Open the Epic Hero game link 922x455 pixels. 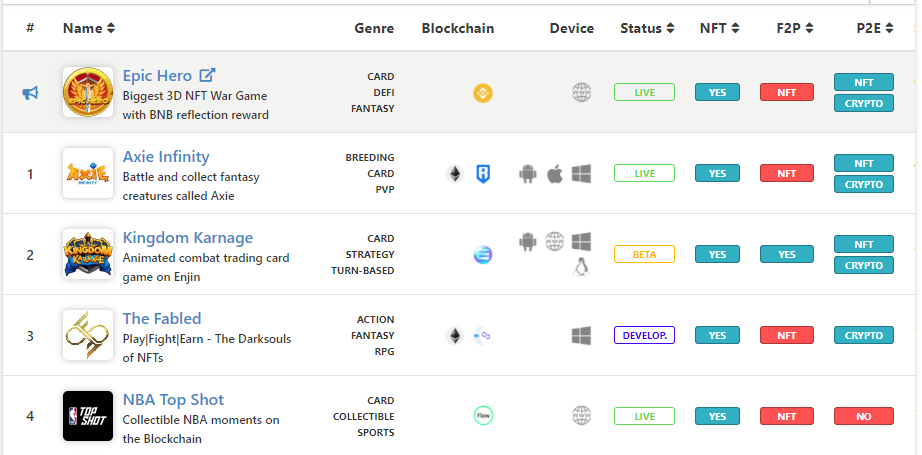[x=157, y=76]
